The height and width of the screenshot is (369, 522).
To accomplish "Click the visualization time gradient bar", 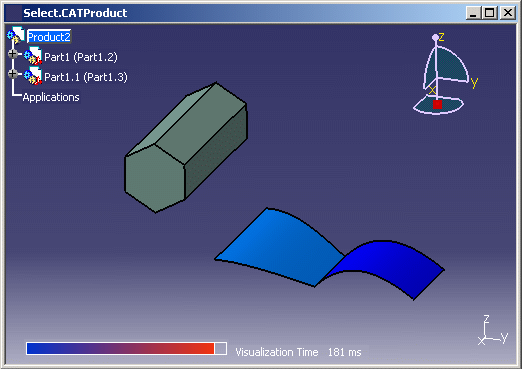I will (127, 348).
